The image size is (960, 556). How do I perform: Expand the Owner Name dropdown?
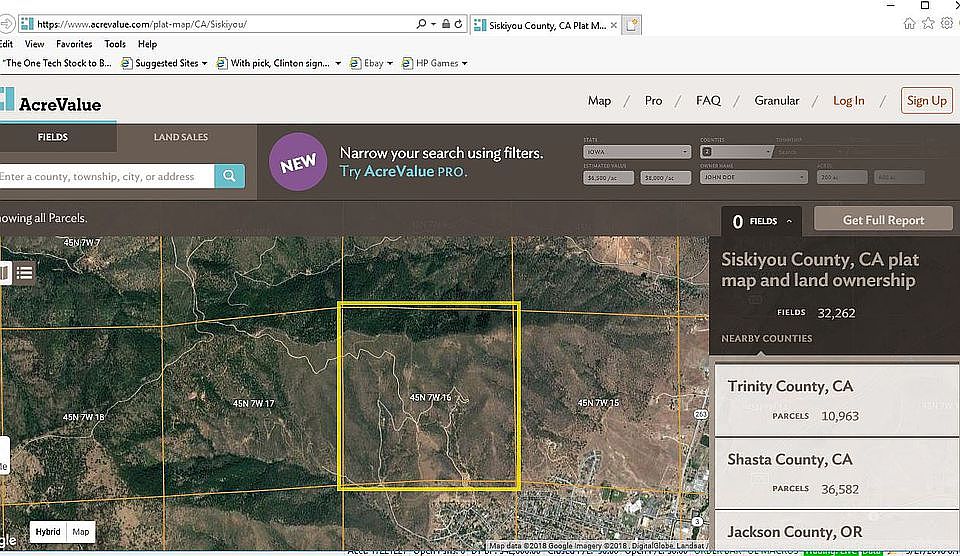(754, 177)
